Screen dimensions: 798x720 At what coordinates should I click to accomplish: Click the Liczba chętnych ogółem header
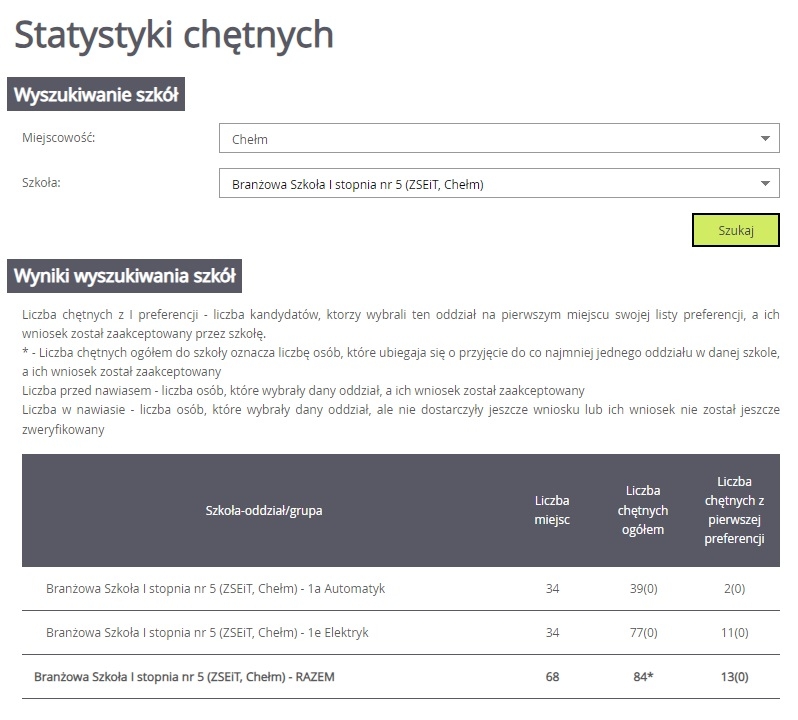(644, 511)
